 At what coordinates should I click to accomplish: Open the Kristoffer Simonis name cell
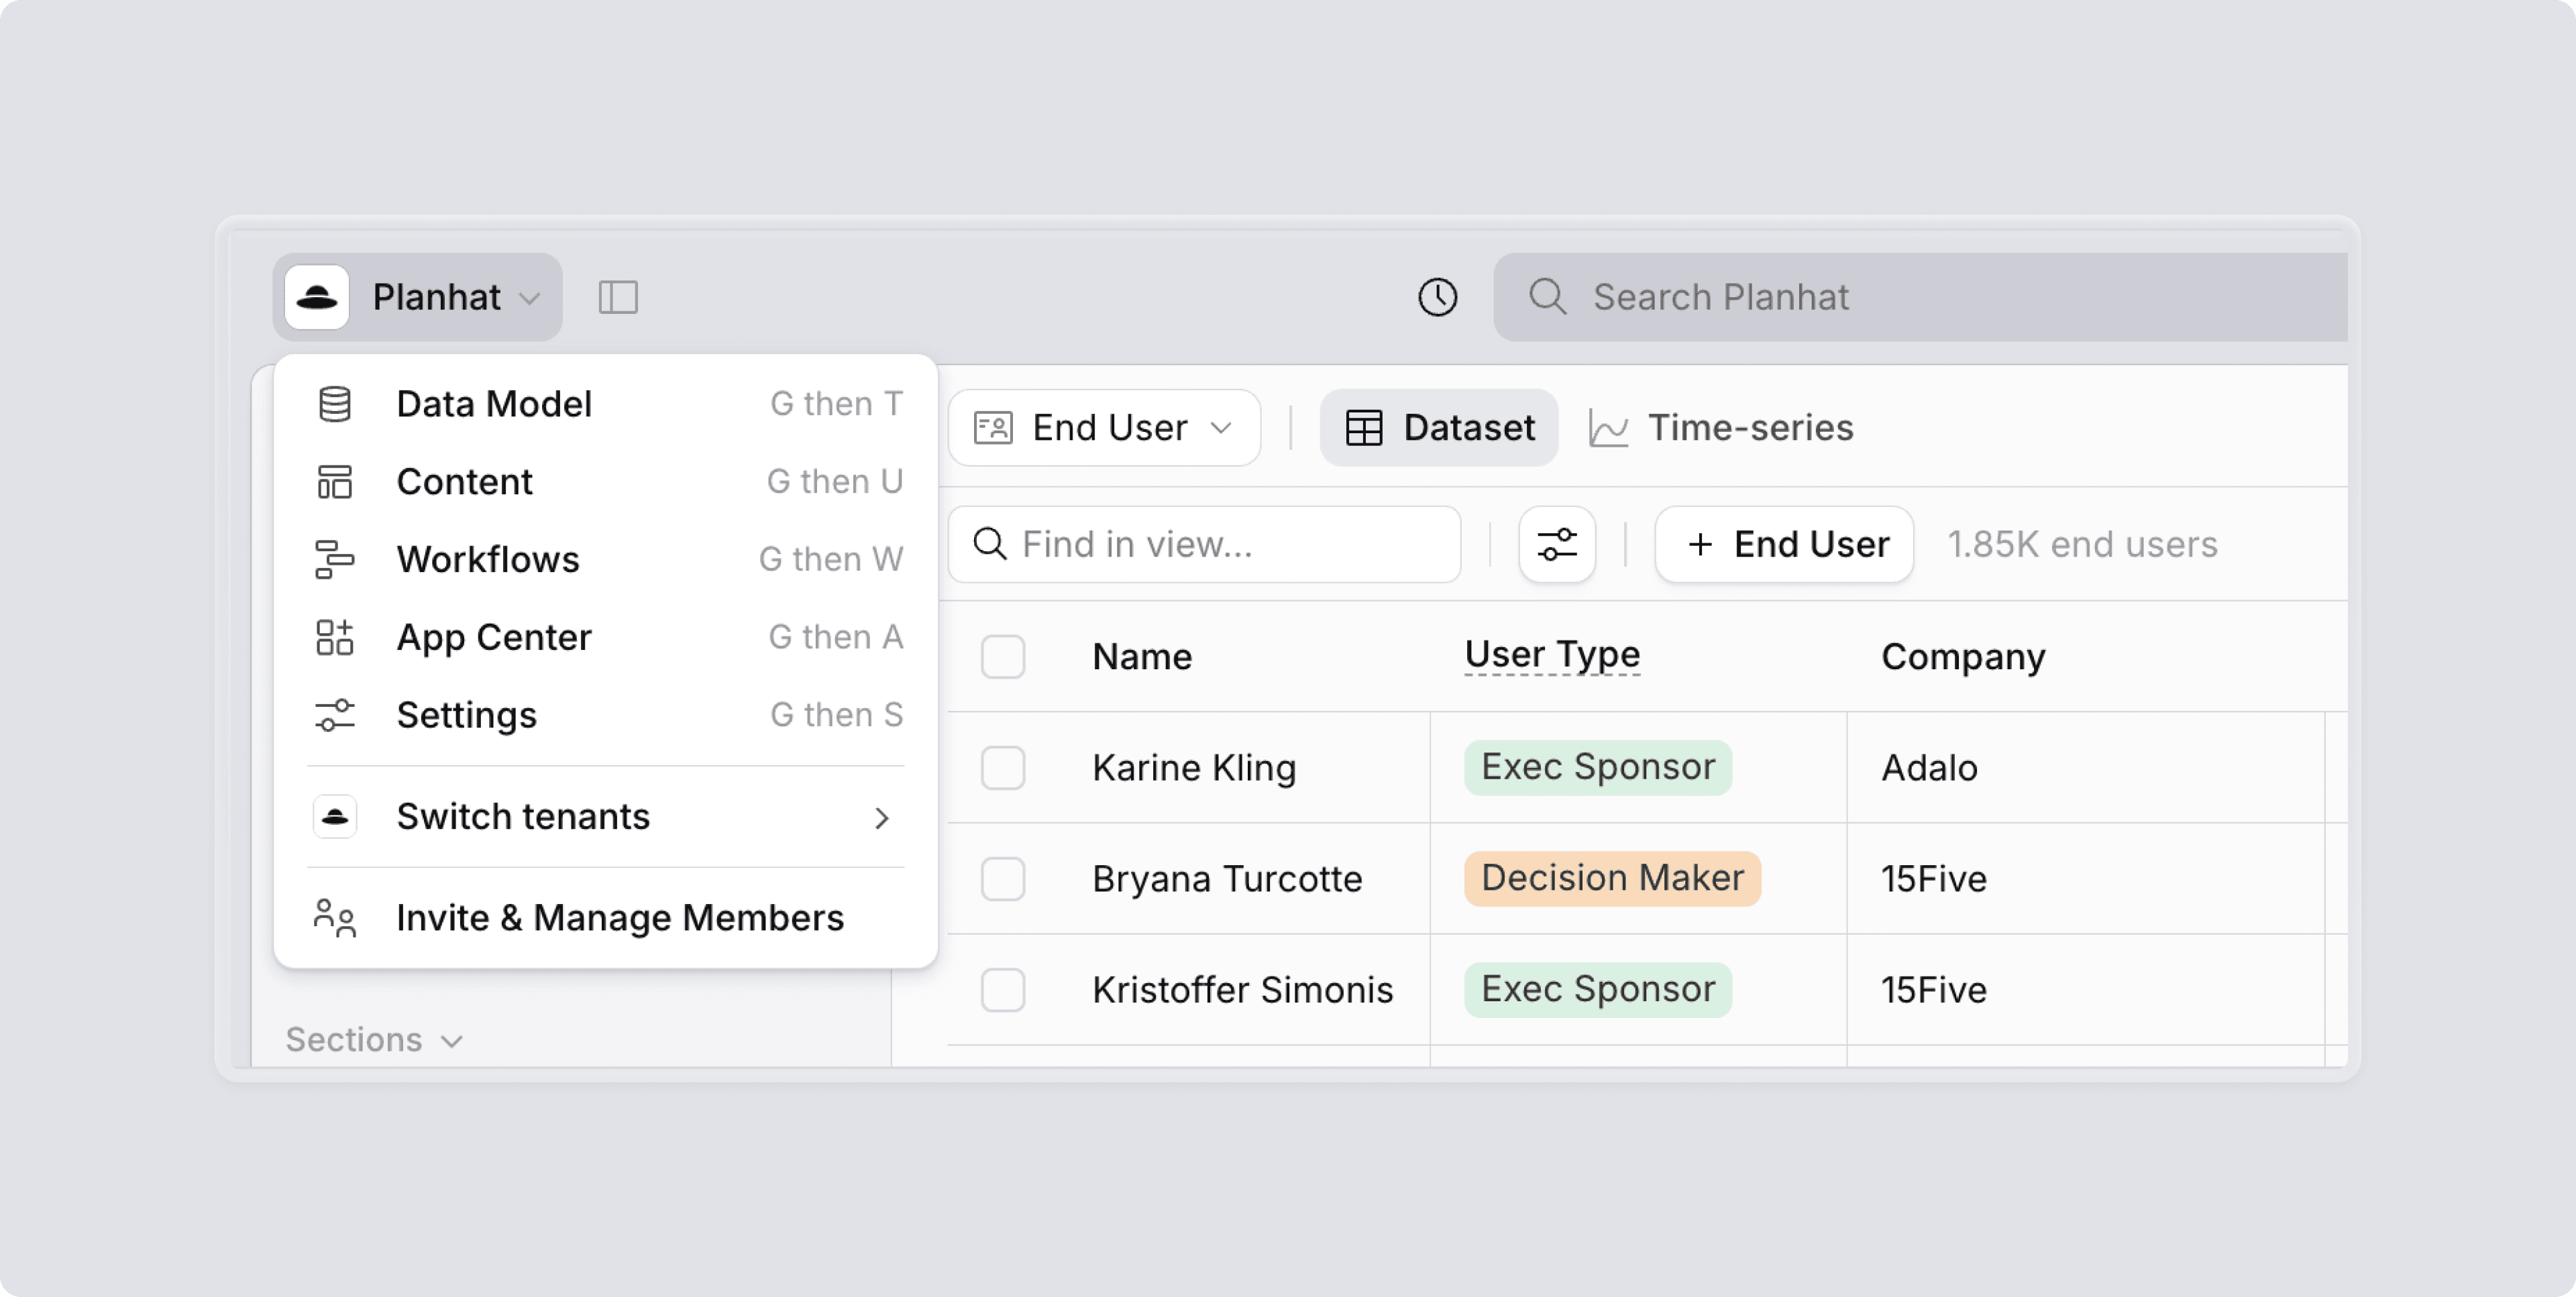1242,990
